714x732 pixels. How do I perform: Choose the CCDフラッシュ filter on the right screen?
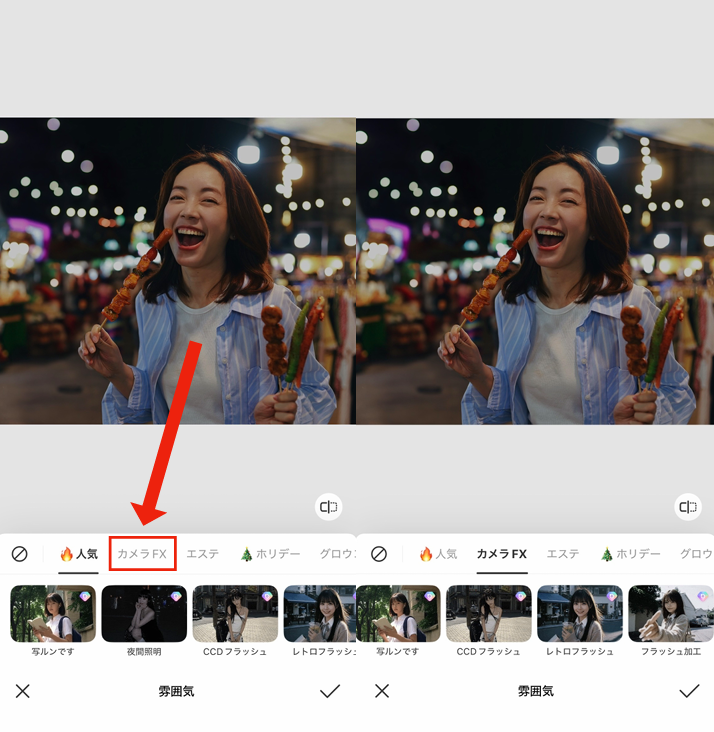click(488, 614)
